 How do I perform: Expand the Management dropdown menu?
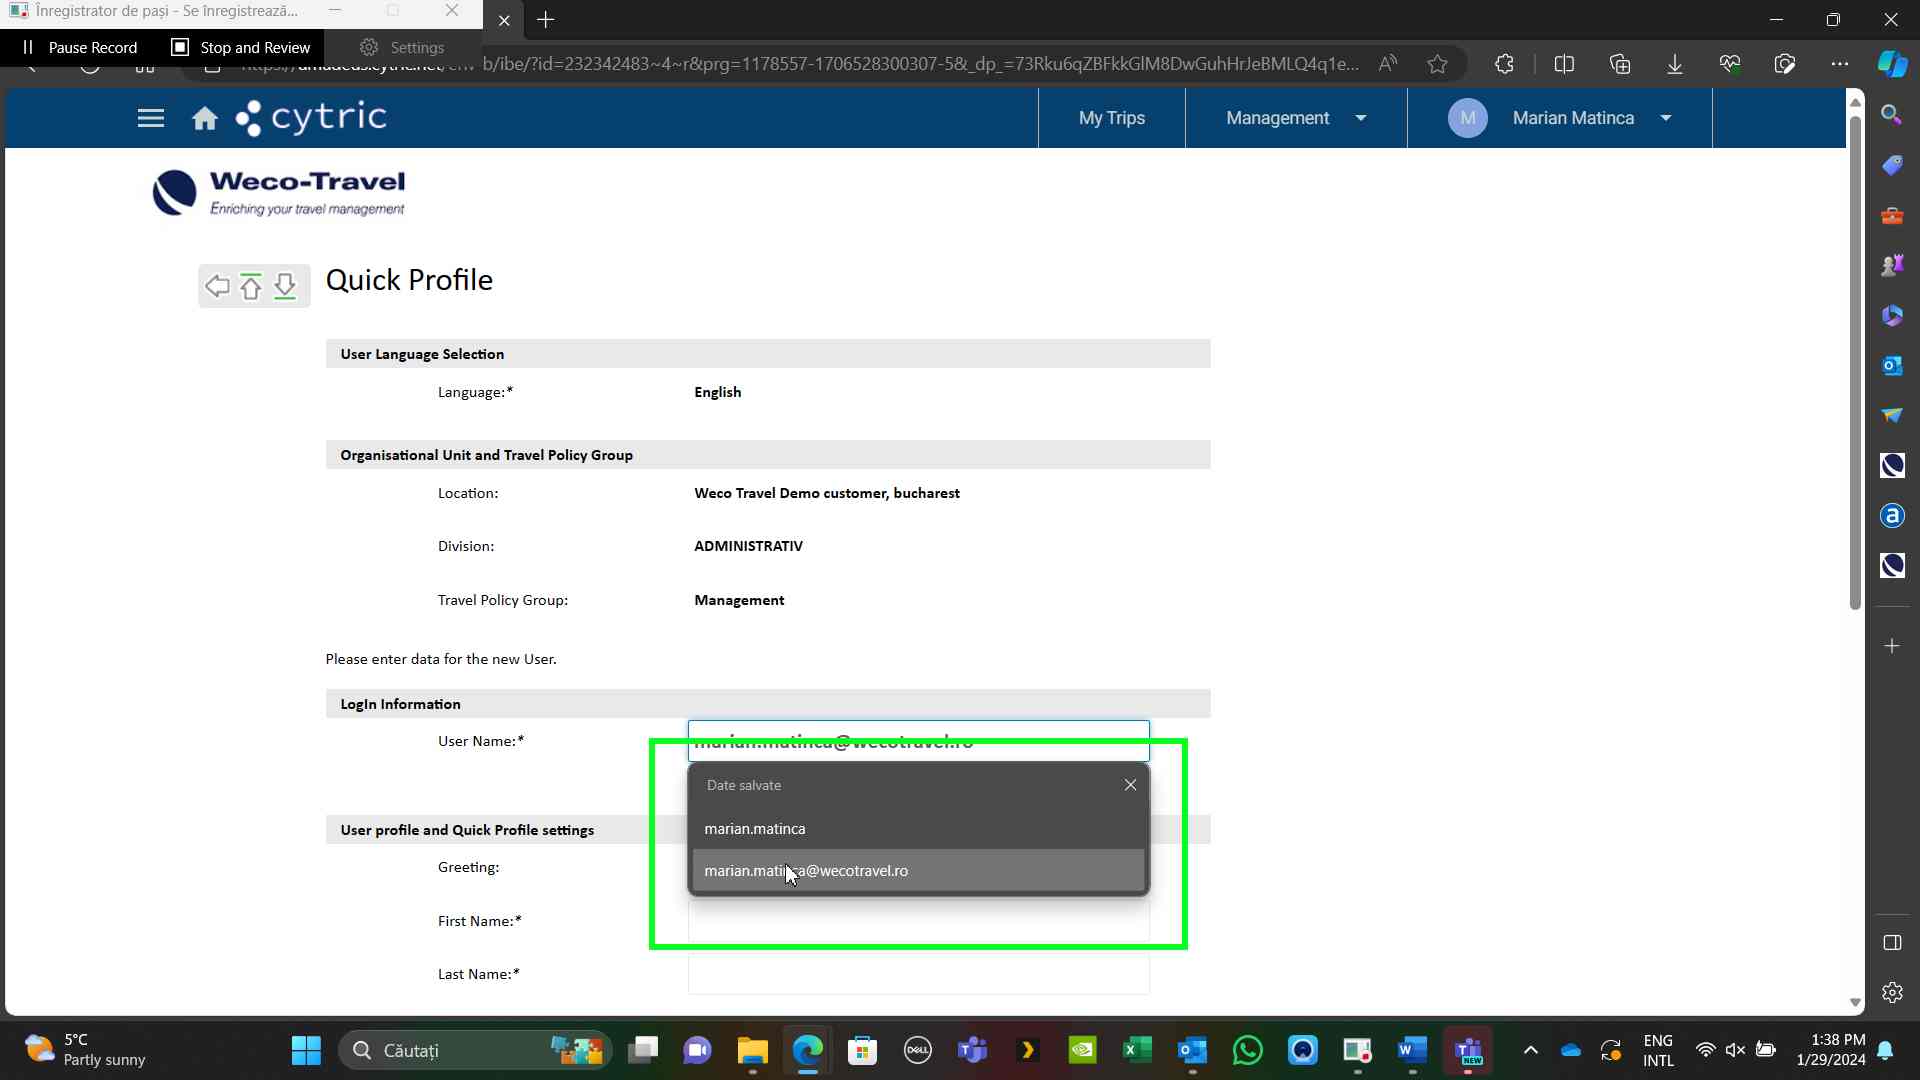click(x=1296, y=118)
